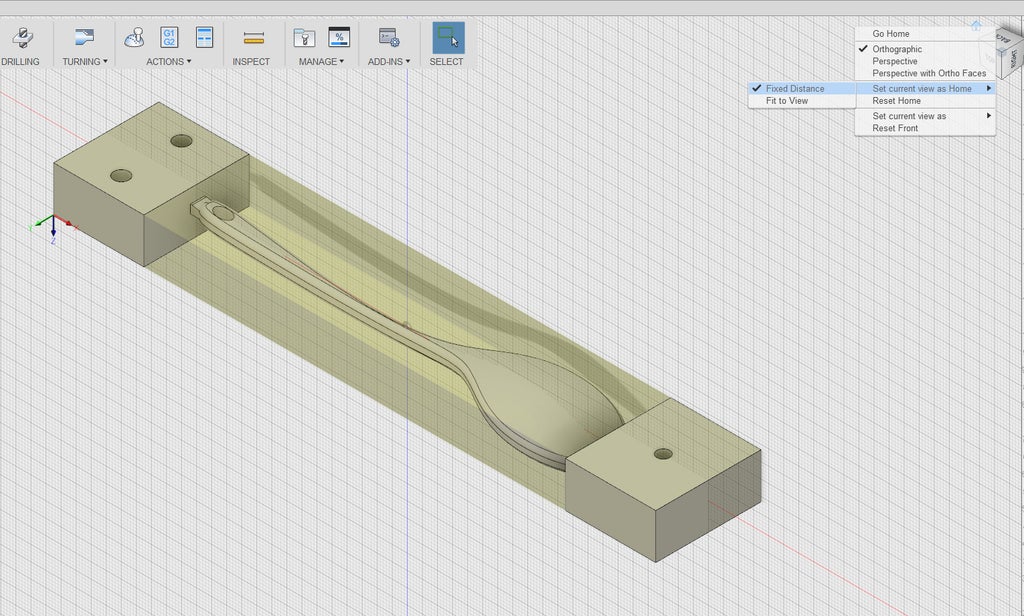Open the Simulate joystick icon in Actions
The width and height of the screenshot is (1024, 616).
[x=134, y=38]
